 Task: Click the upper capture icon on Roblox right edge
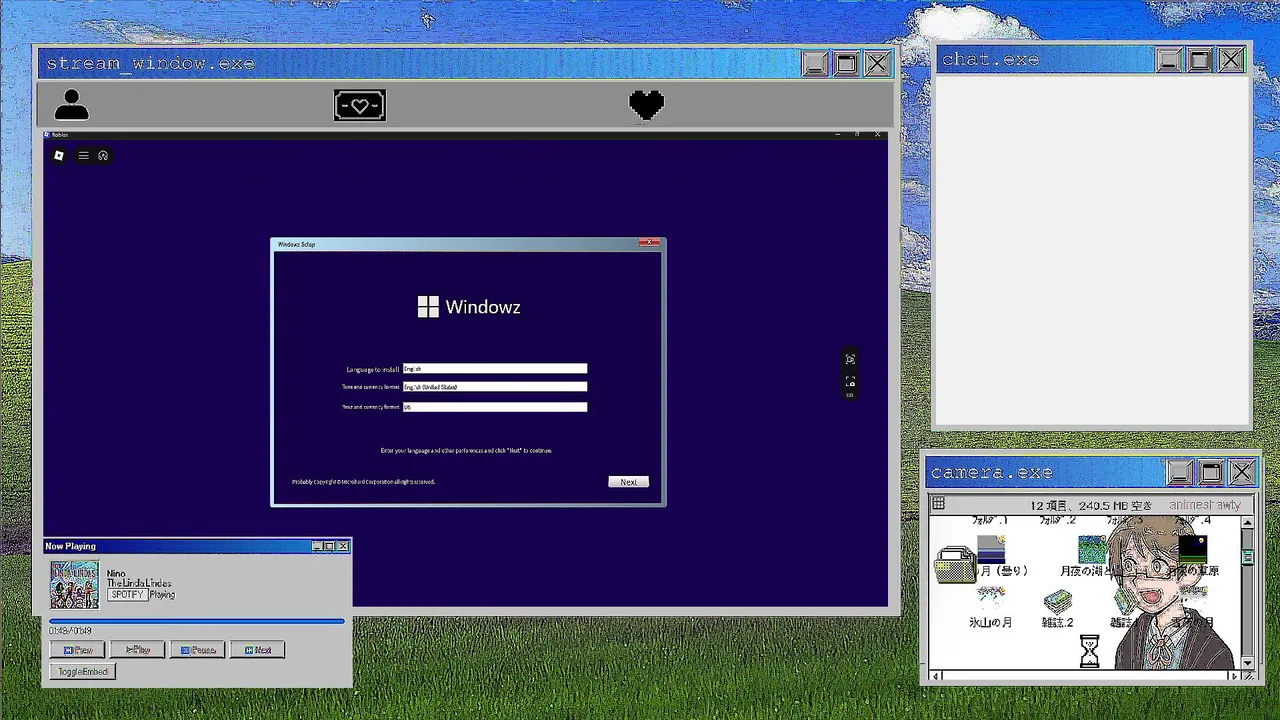click(850, 359)
